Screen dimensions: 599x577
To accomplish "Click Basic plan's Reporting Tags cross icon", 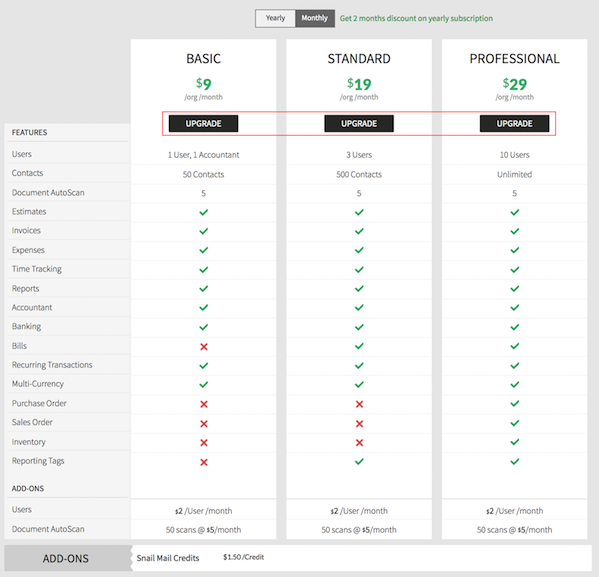I will click(204, 462).
